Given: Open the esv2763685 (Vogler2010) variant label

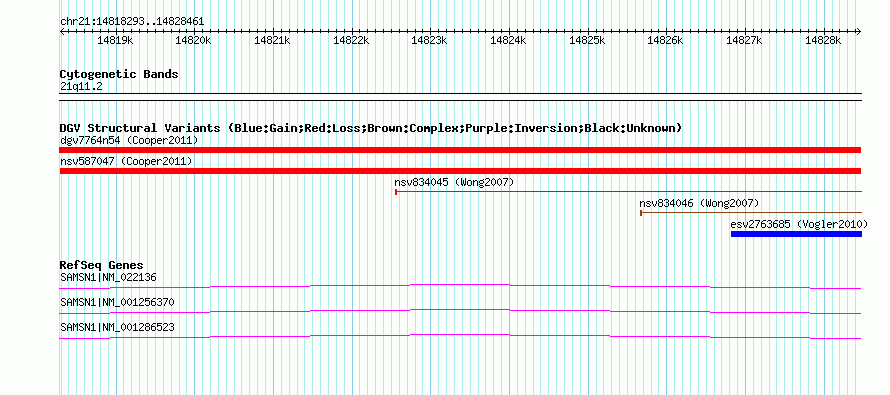Looking at the screenshot, I should 799,224.
